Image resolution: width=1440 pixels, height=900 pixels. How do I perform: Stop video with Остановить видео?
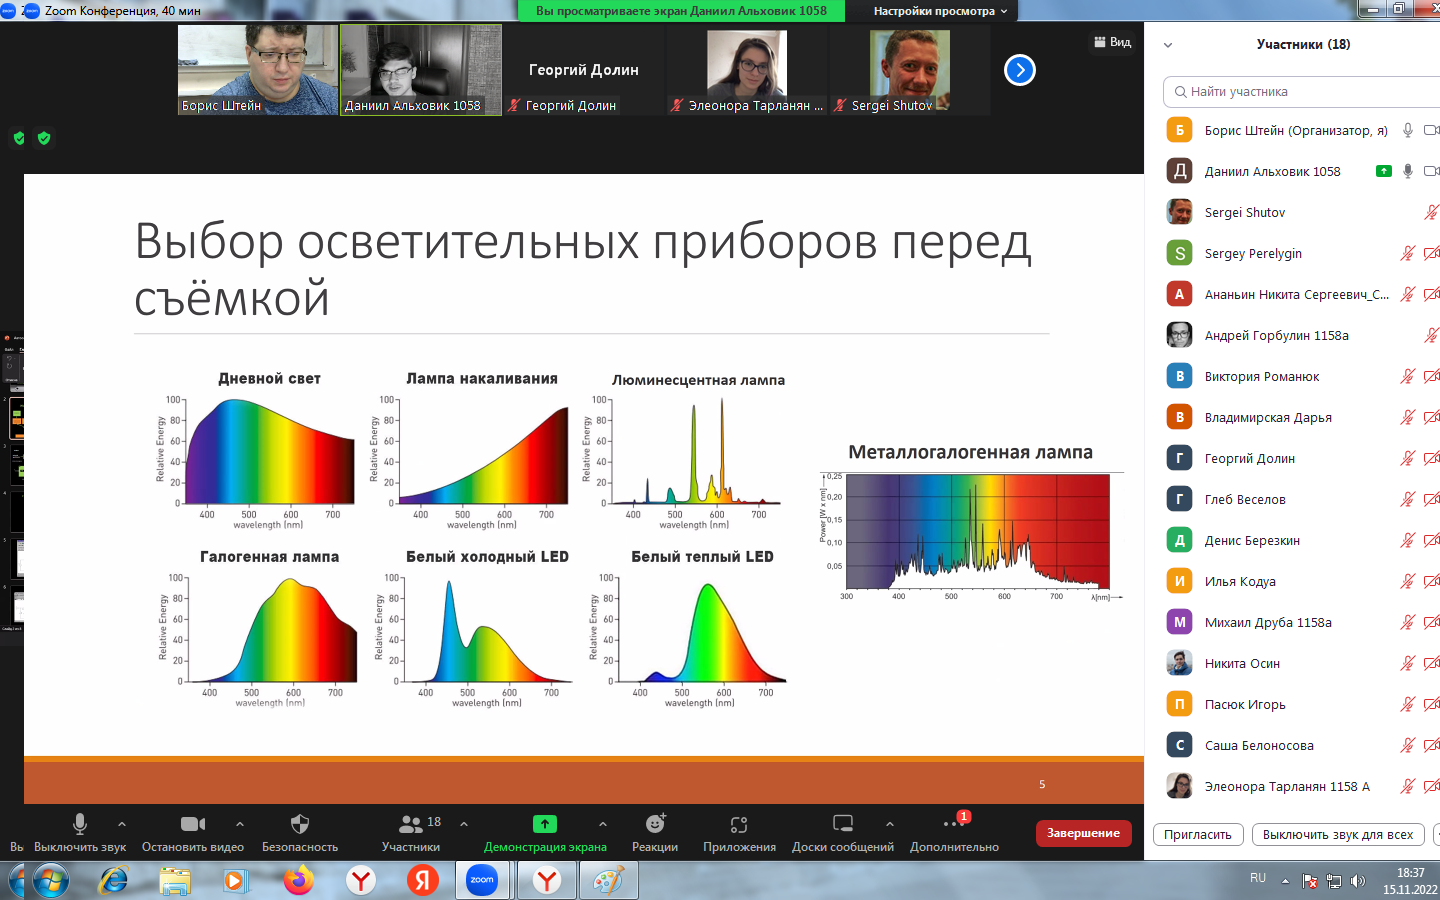point(193,824)
